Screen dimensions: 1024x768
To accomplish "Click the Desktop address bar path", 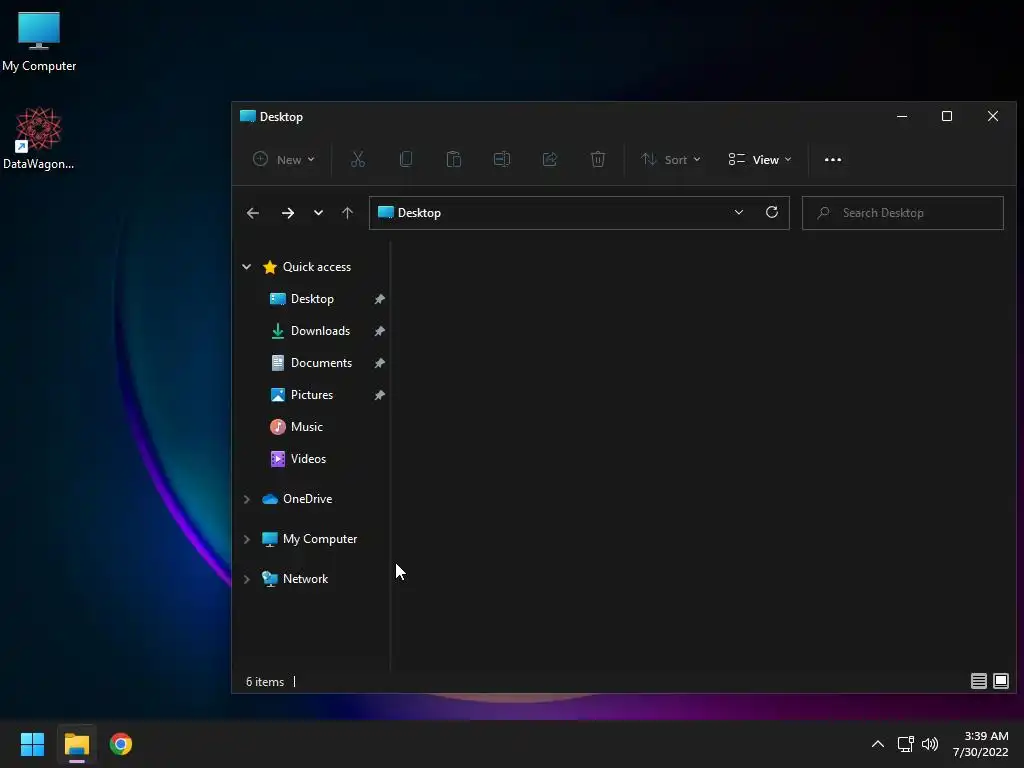I will click(x=419, y=213).
